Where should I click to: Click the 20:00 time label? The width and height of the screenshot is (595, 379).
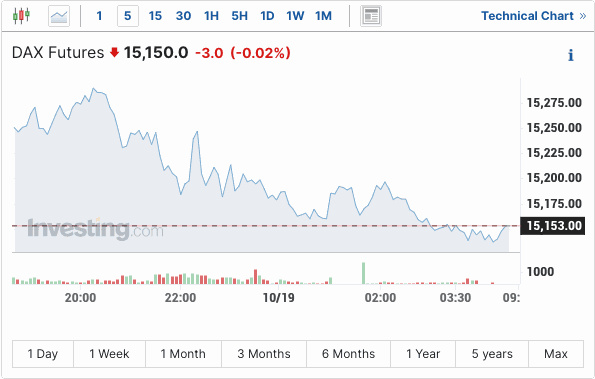(x=80, y=298)
